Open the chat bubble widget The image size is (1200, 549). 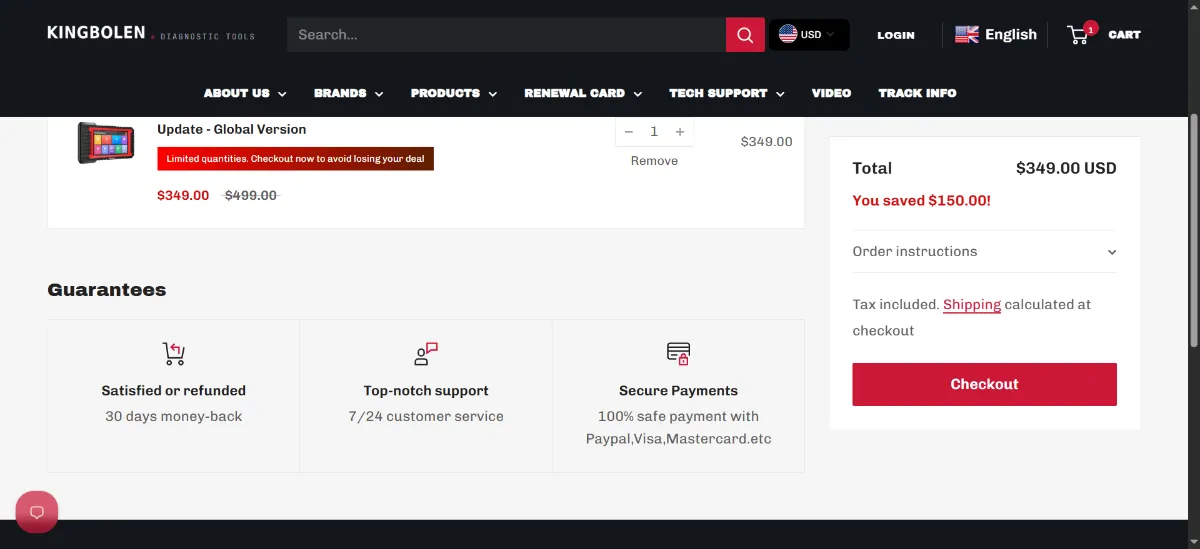(x=37, y=512)
